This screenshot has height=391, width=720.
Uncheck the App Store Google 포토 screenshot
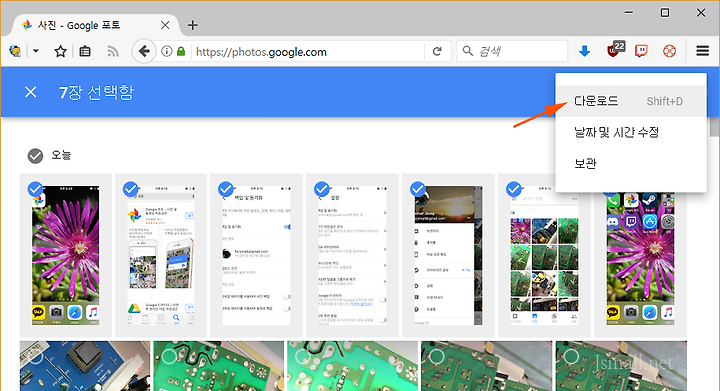(x=131, y=189)
